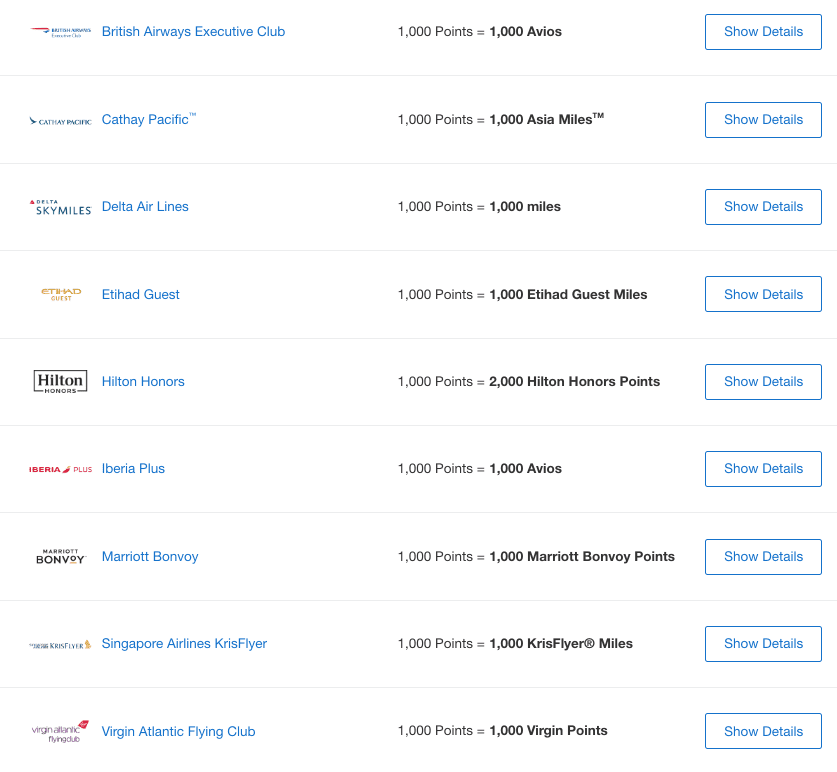Open the Hilton Honors partner link
The height and width of the screenshot is (772, 837).
tap(142, 381)
